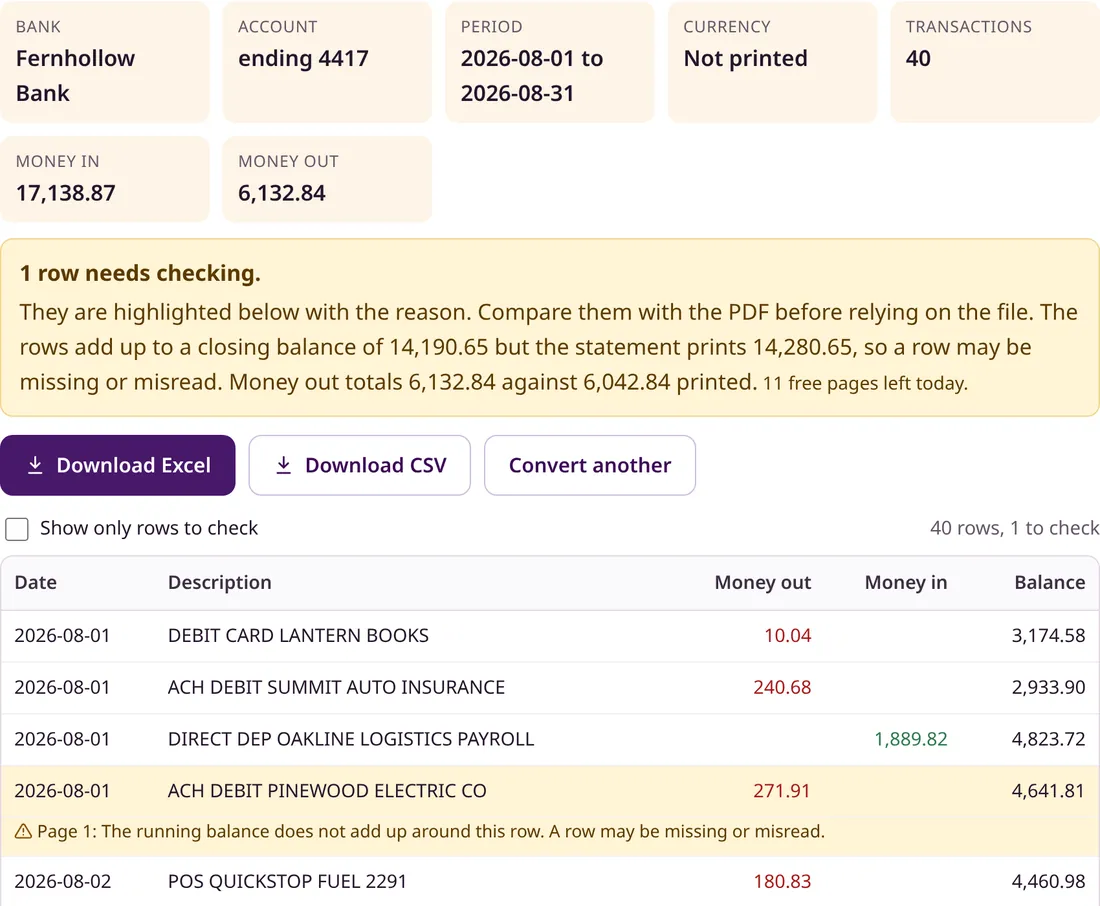Click the Money Out total 6,132.84
Viewport: 1100px width, 906px height.
pyautogui.click(x=281, y=193)
